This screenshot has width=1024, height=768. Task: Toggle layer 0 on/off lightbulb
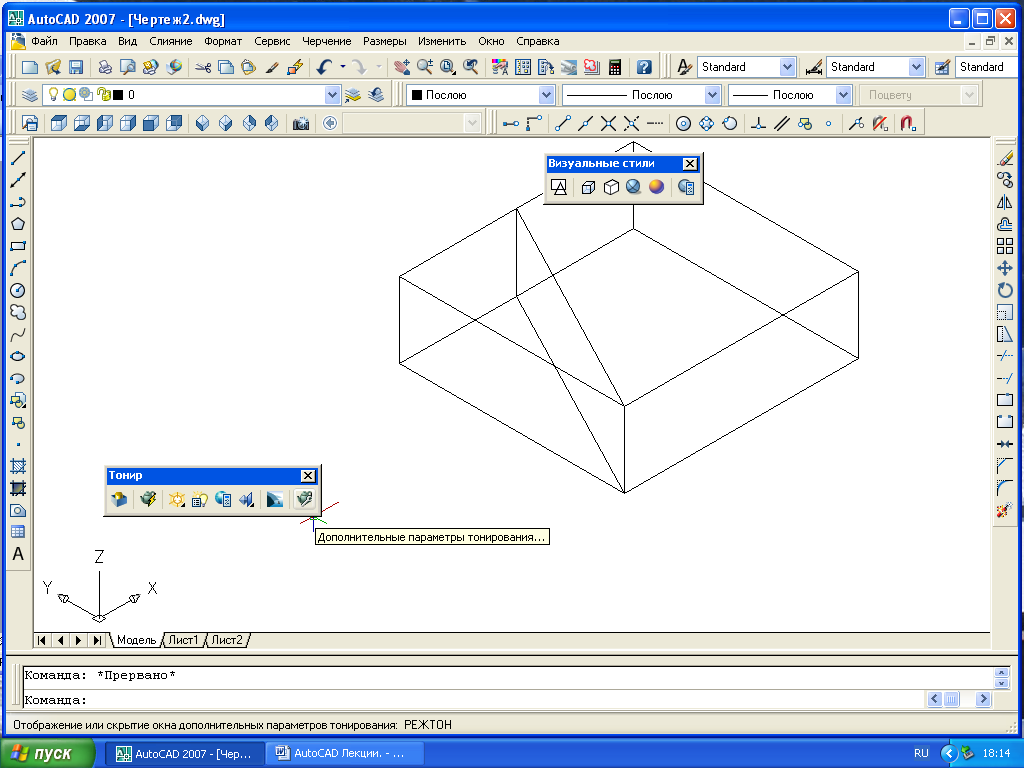pos(54,95)
